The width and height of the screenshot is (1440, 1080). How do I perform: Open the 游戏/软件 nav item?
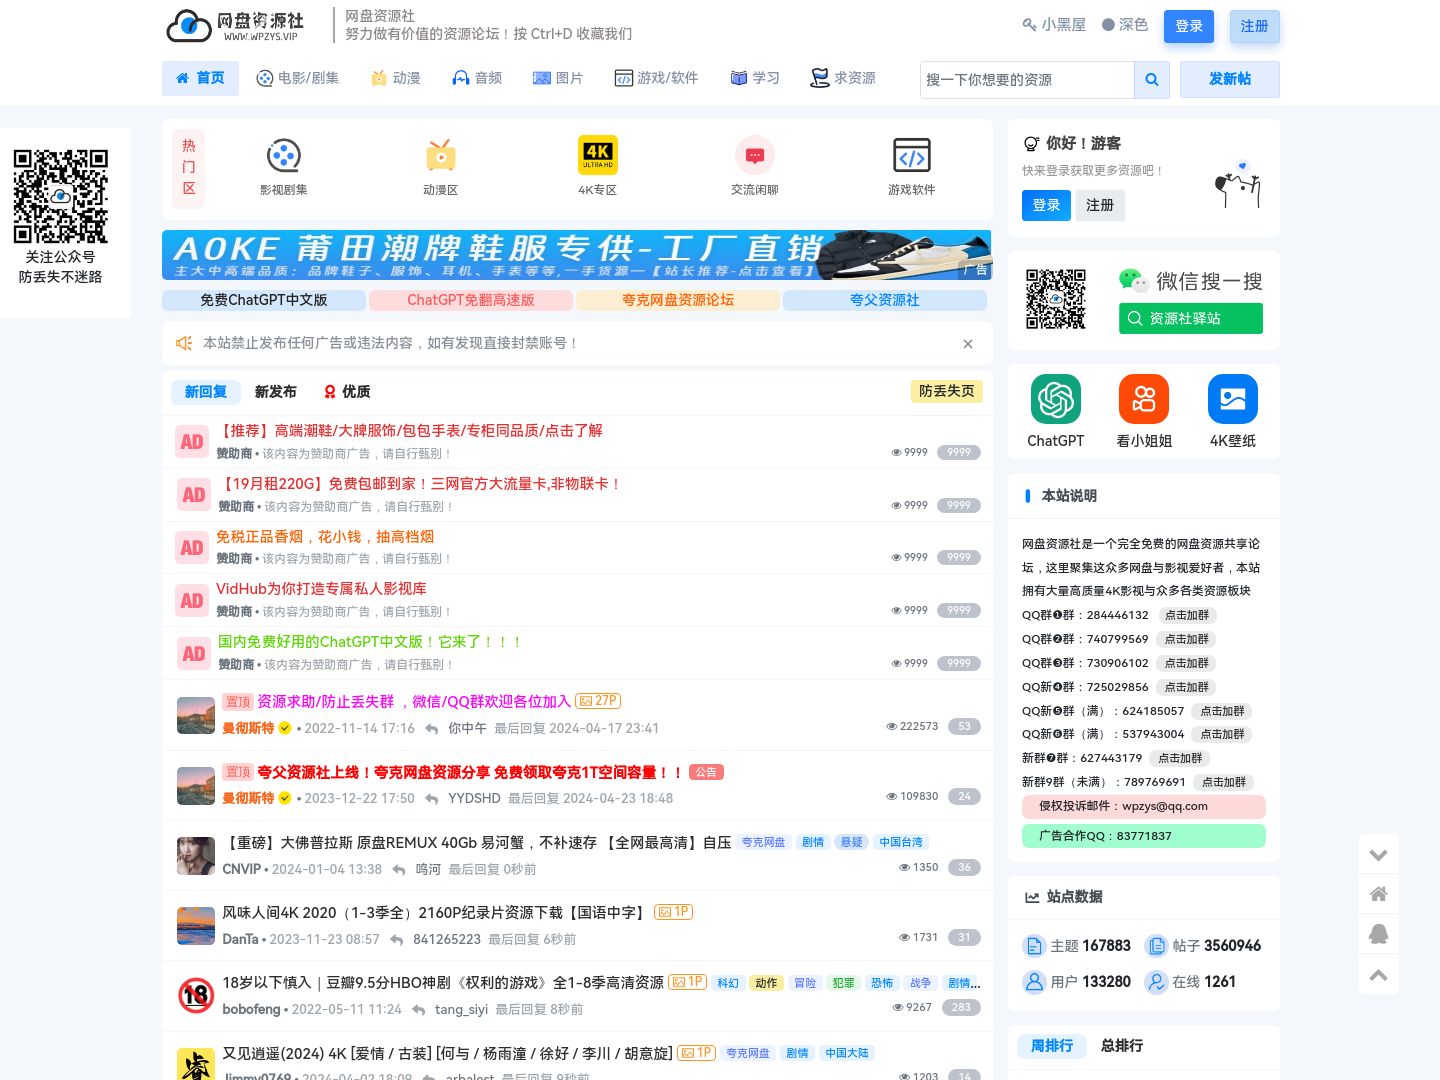pyautogui.click(x=656, y=78)
